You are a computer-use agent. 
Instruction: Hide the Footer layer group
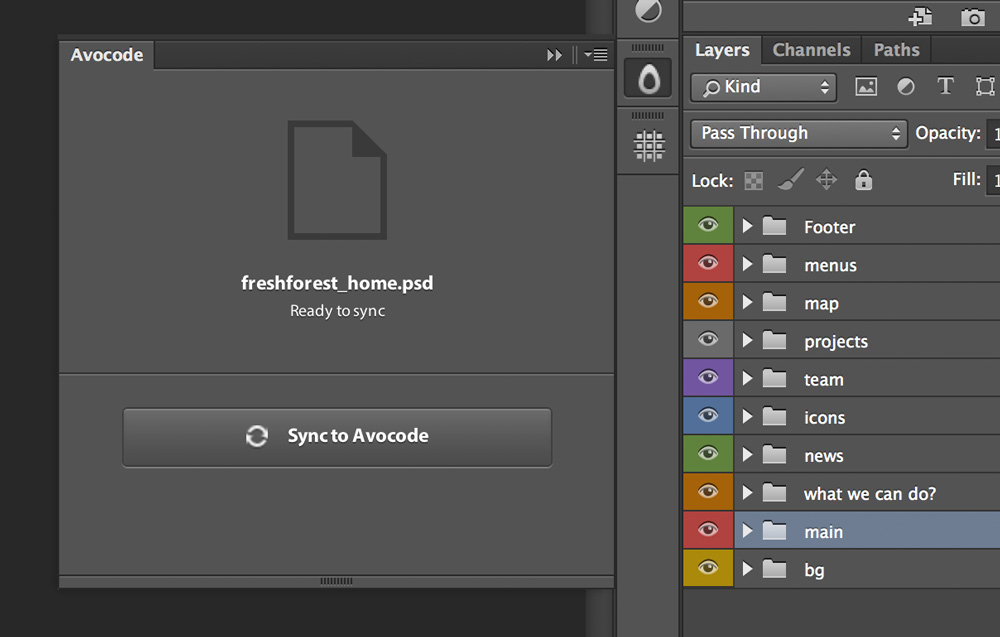[708, 224]
